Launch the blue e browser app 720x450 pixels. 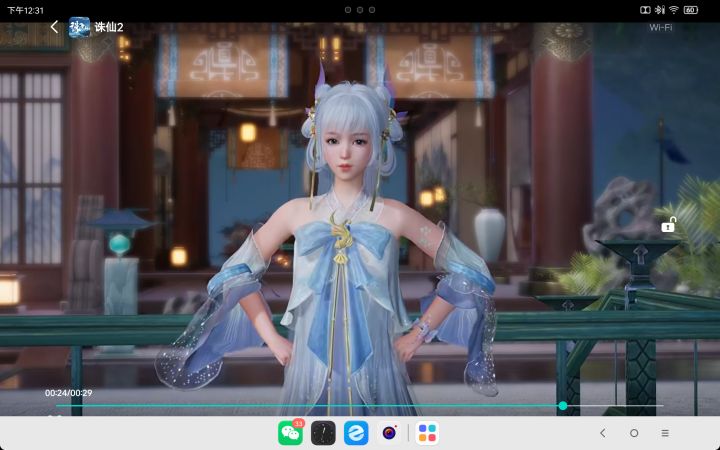tap(356, 433)
